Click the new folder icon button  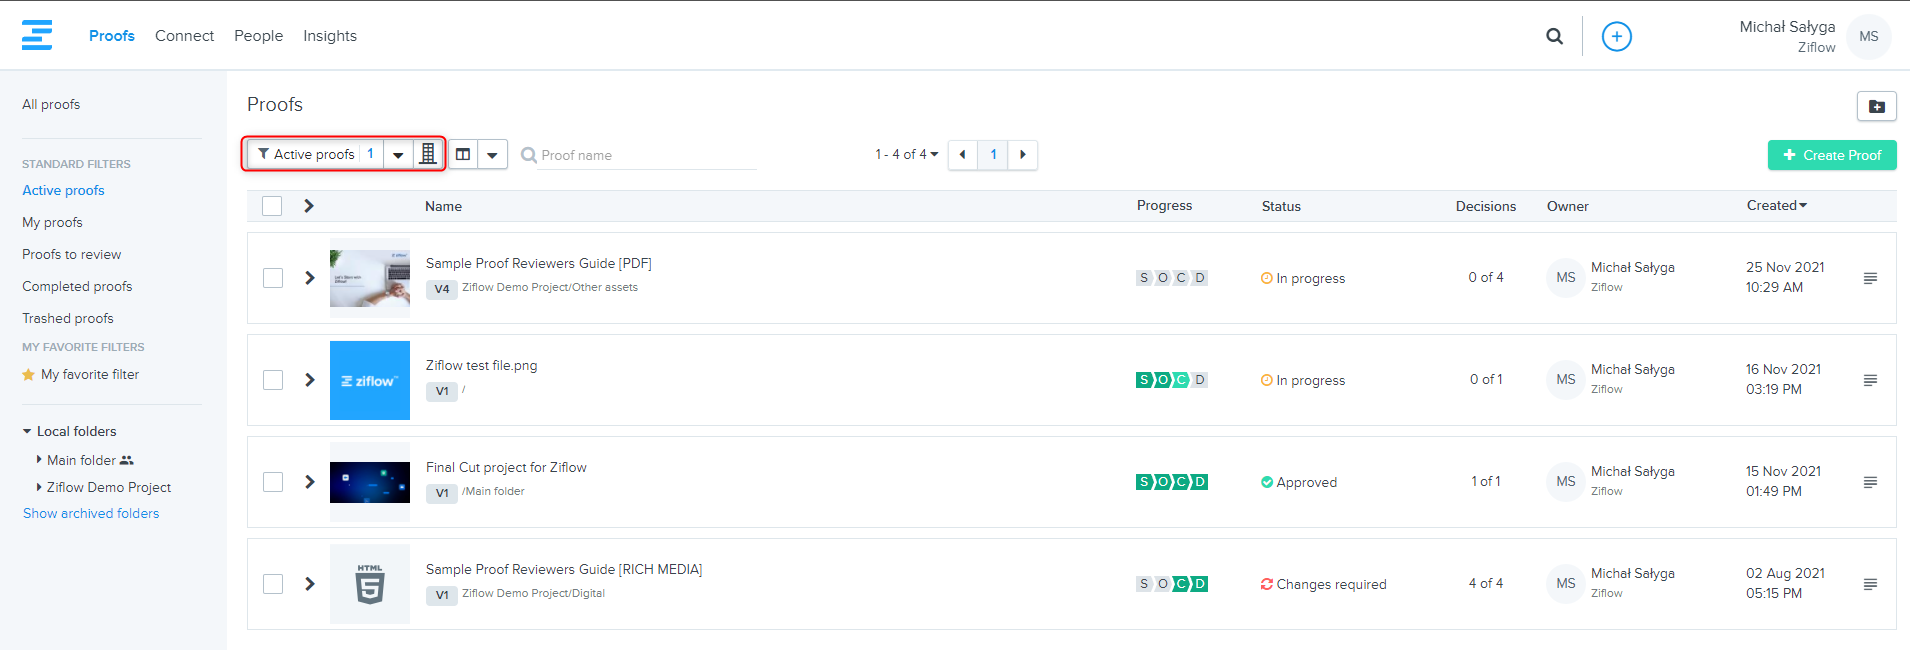(1876, 106)
